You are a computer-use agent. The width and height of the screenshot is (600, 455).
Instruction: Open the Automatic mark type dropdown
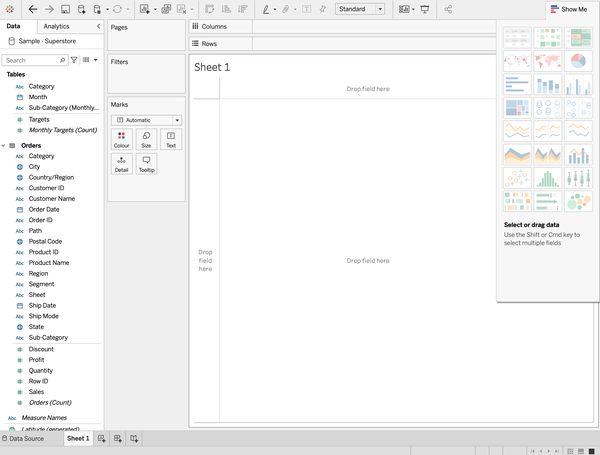pos(146,120)
